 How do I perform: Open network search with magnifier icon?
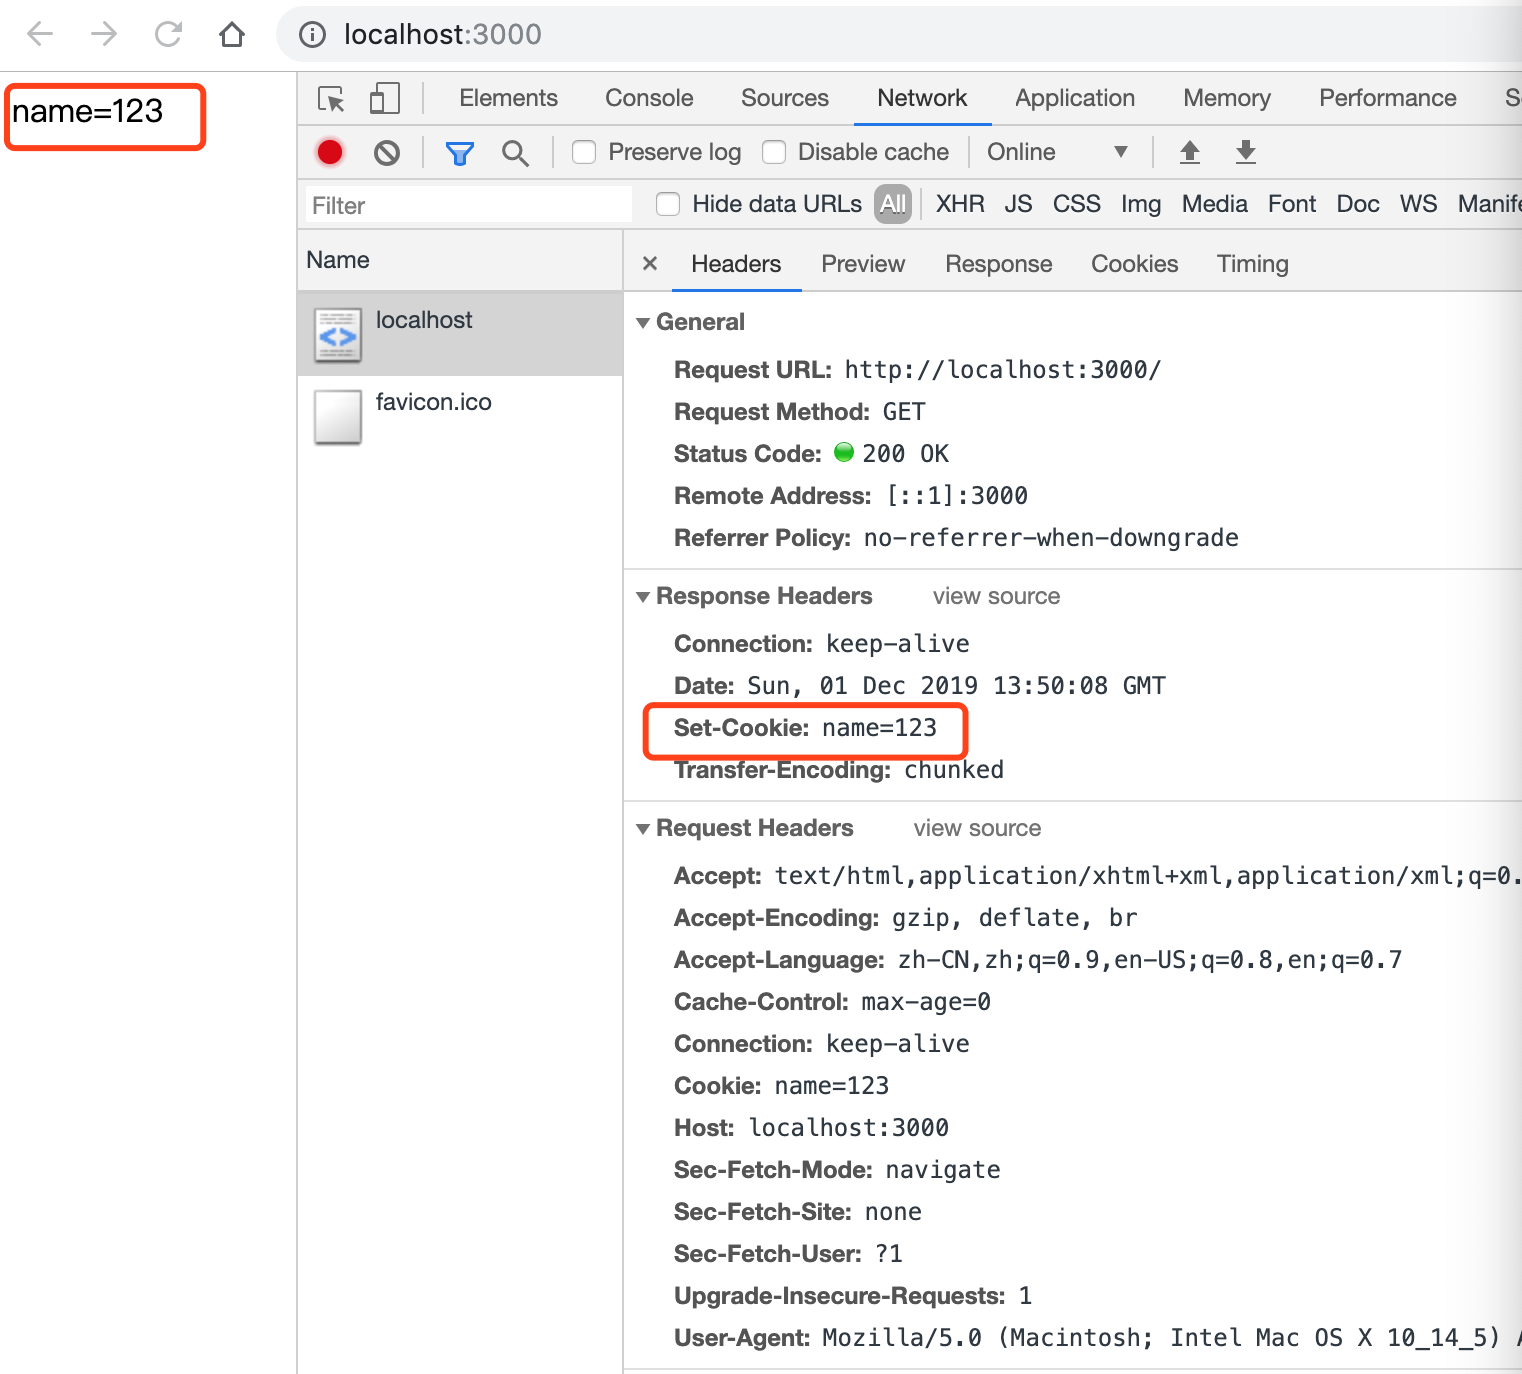pos(515,153)
